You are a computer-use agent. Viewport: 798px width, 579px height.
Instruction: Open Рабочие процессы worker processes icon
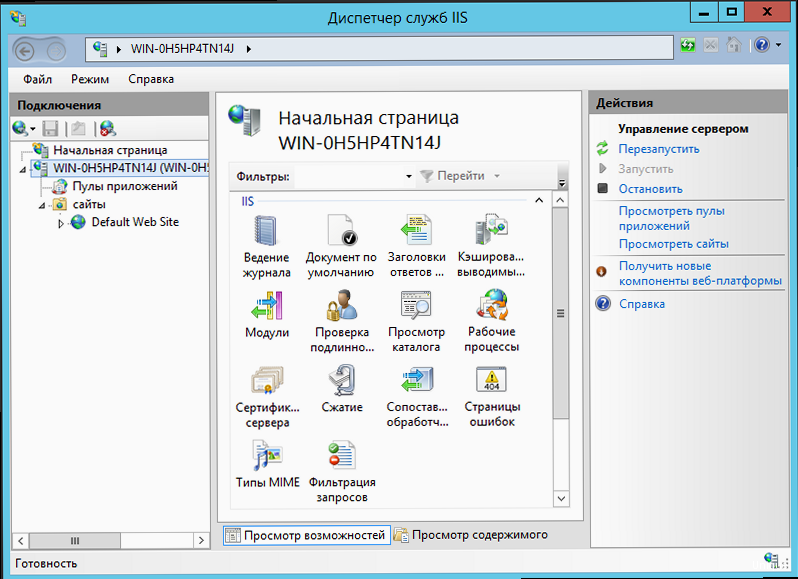click(x=491, y=306)
